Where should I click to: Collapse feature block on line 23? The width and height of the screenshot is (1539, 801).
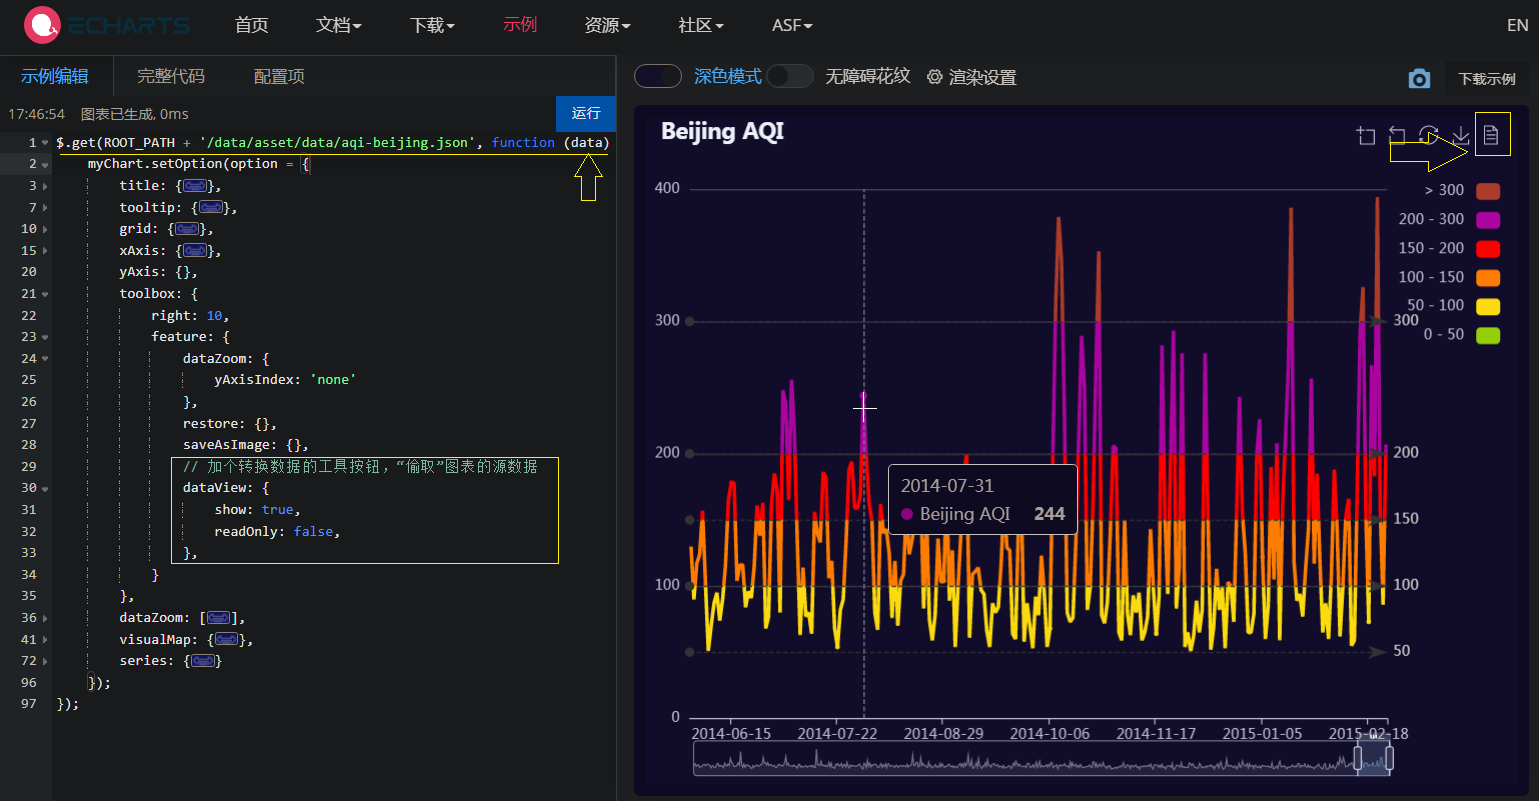coord(45,337)
